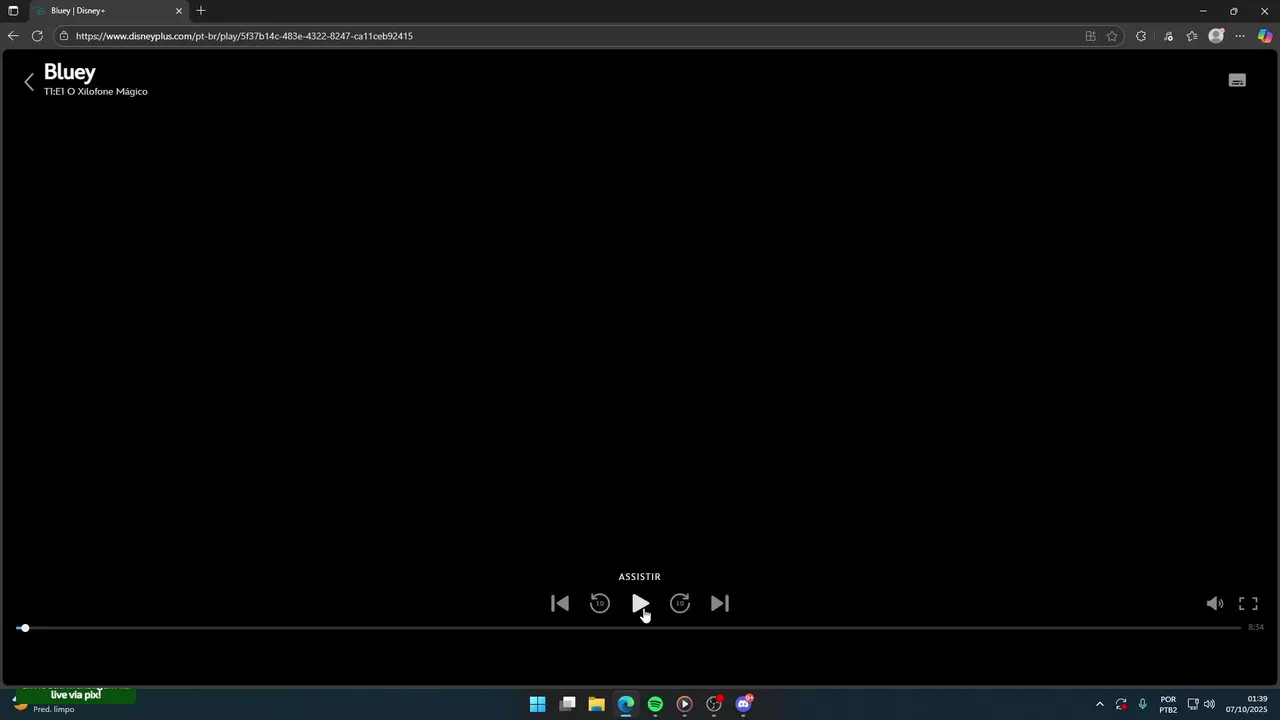1280x720 pixels.
Task: Go back from the Bluey player
Action: pos(29,81)
